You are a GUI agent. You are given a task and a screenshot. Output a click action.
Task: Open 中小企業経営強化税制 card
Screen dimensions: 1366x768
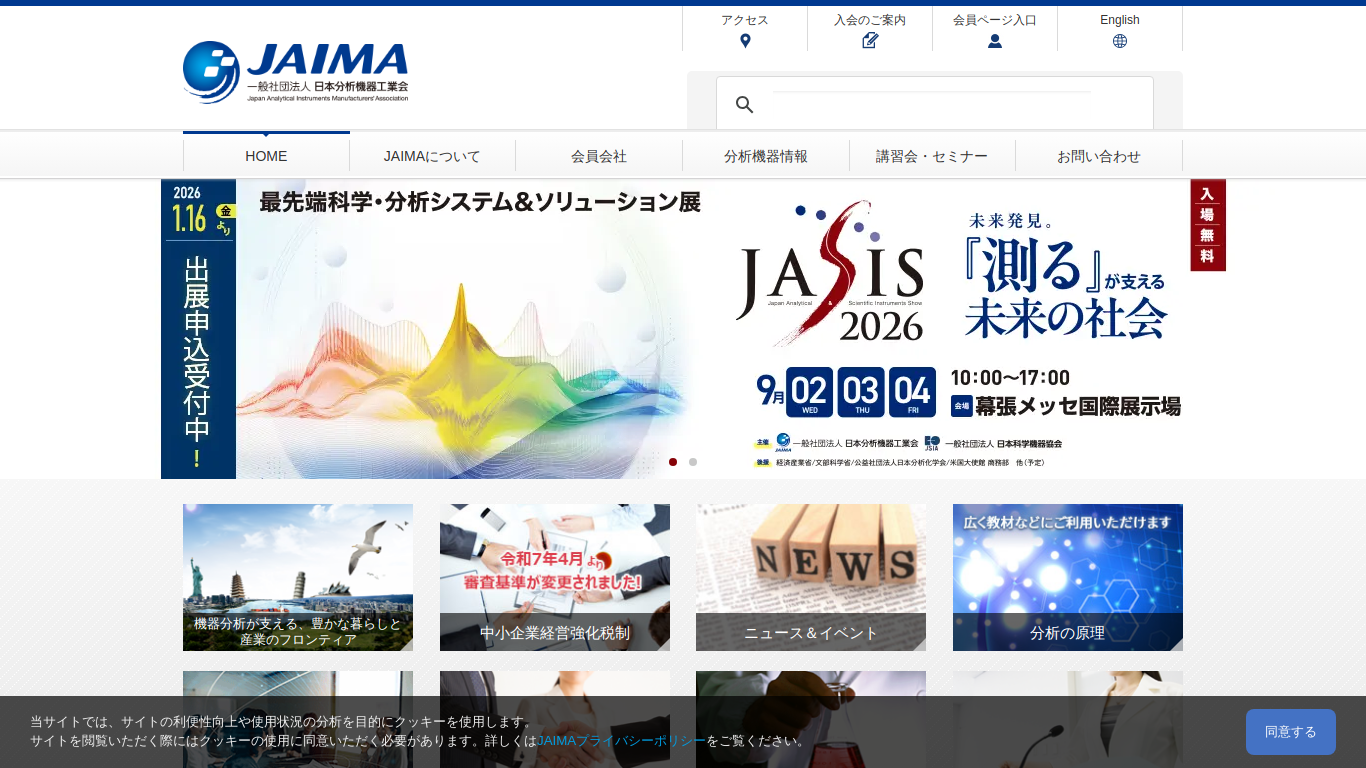pos(555,577)
